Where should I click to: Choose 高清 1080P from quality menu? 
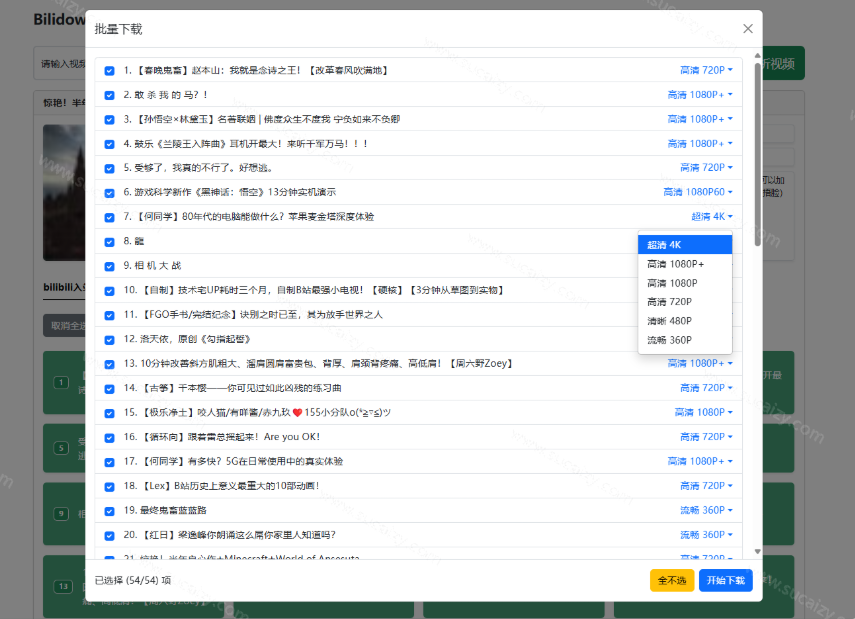tap(685, 283)
